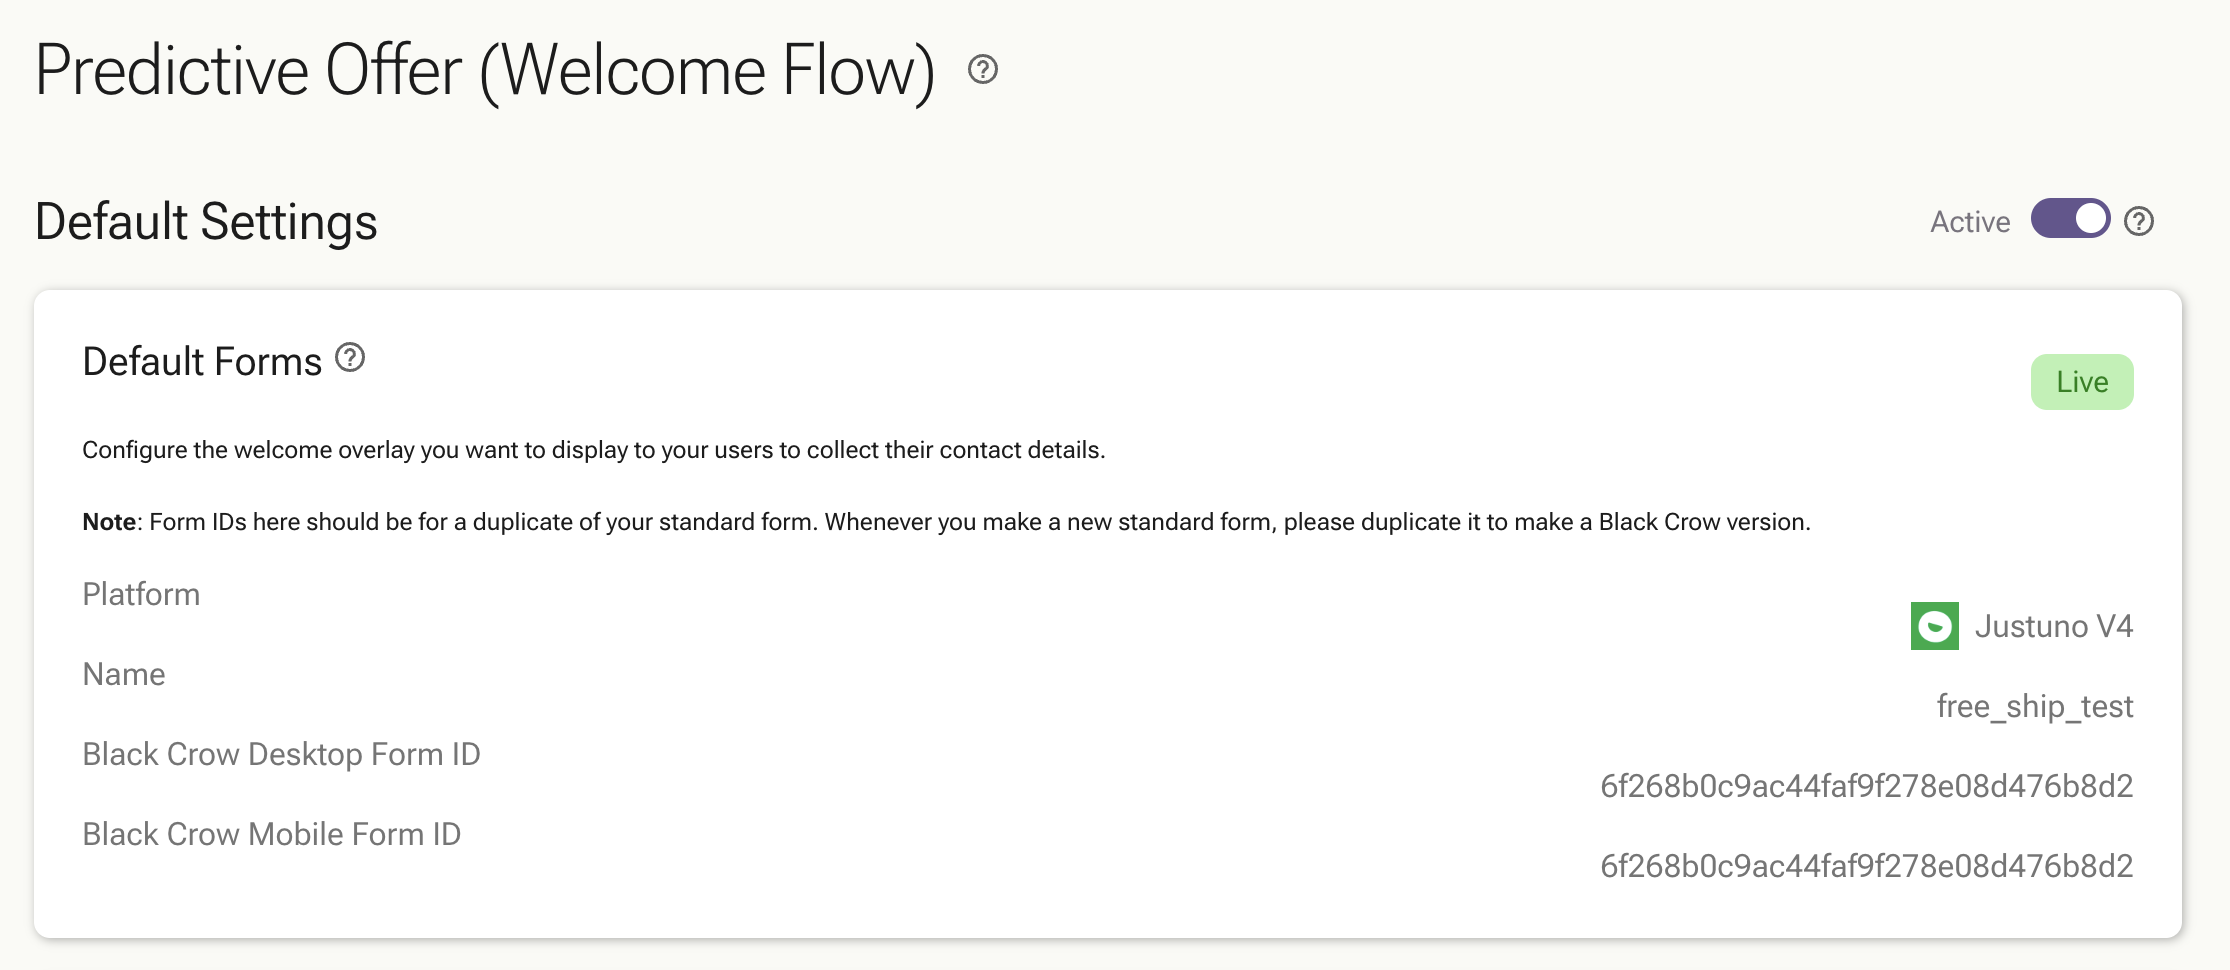The width and height of the screenshot is (2230, 970).
Task: Click the Desktop Form ID value
Action: point(1867,786)
